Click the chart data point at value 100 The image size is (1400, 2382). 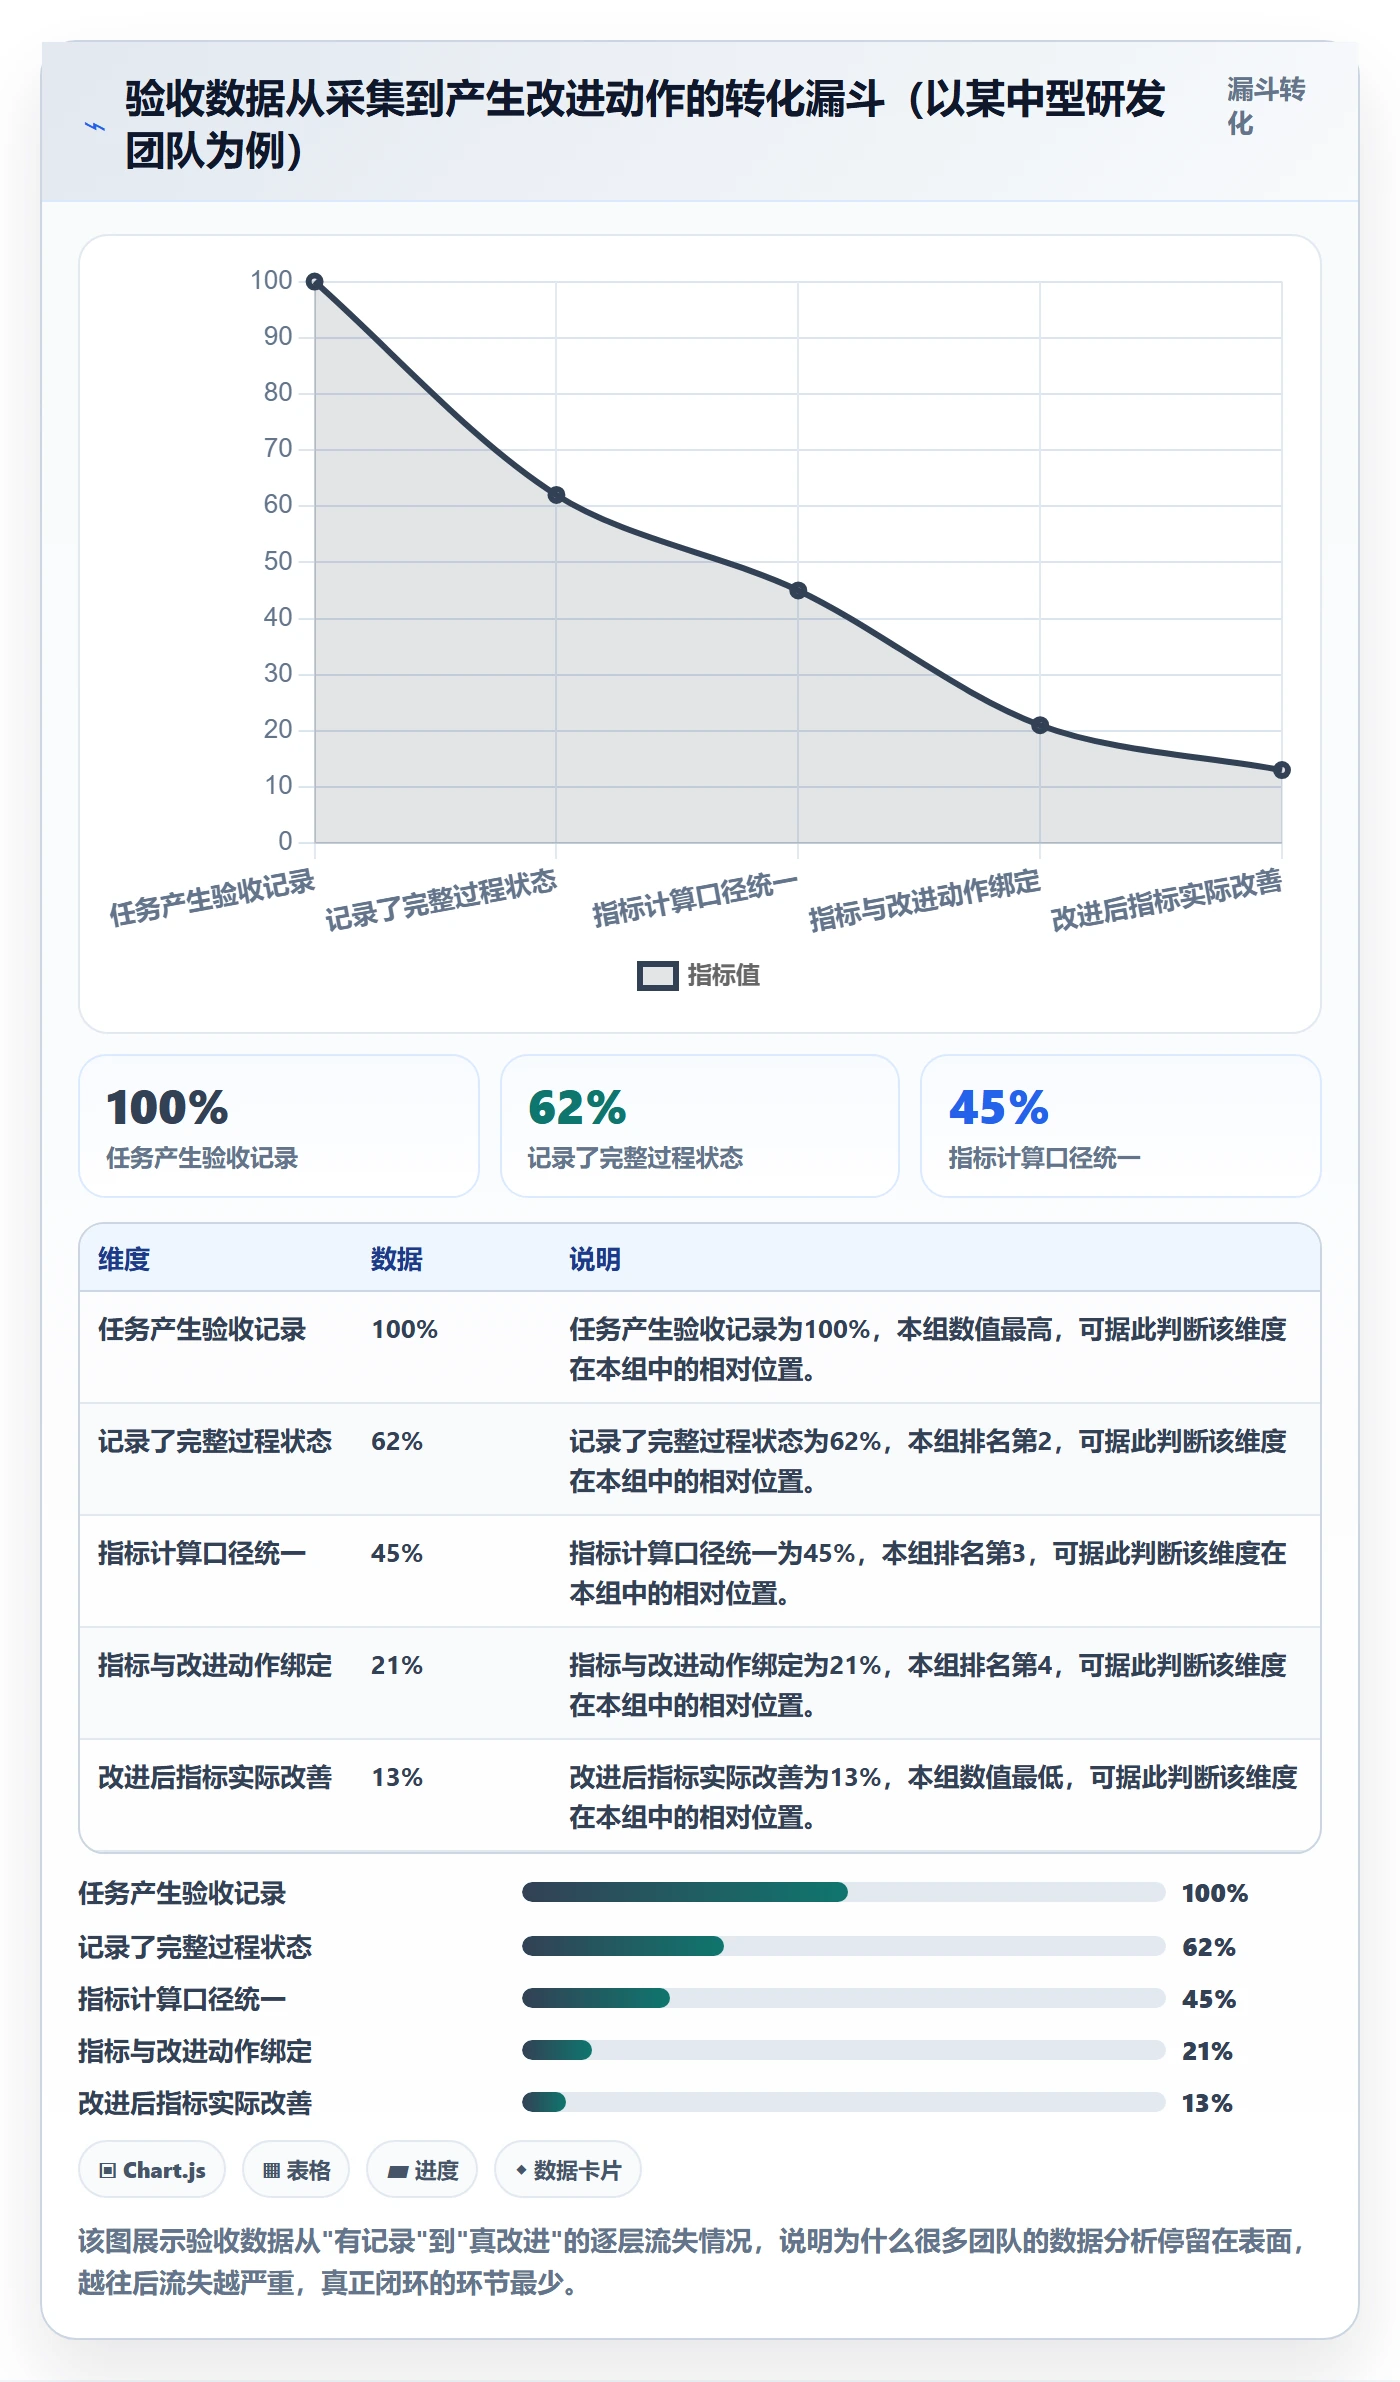tap(314, 282)
